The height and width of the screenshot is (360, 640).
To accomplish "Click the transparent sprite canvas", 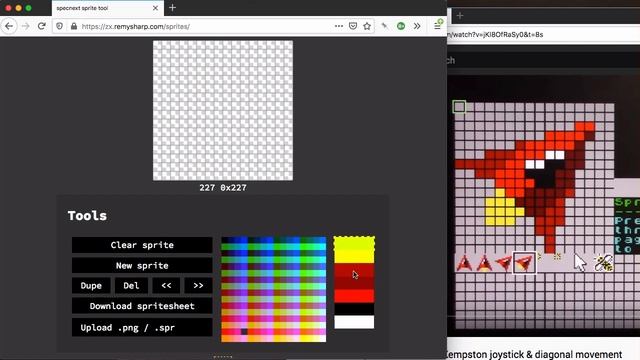I will point(223,110).
